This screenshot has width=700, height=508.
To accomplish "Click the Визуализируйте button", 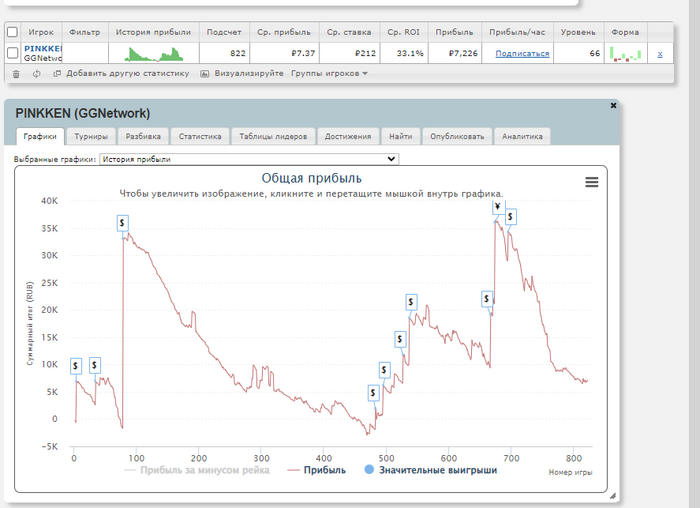I will pyautogui.click(x=249, y=73).
